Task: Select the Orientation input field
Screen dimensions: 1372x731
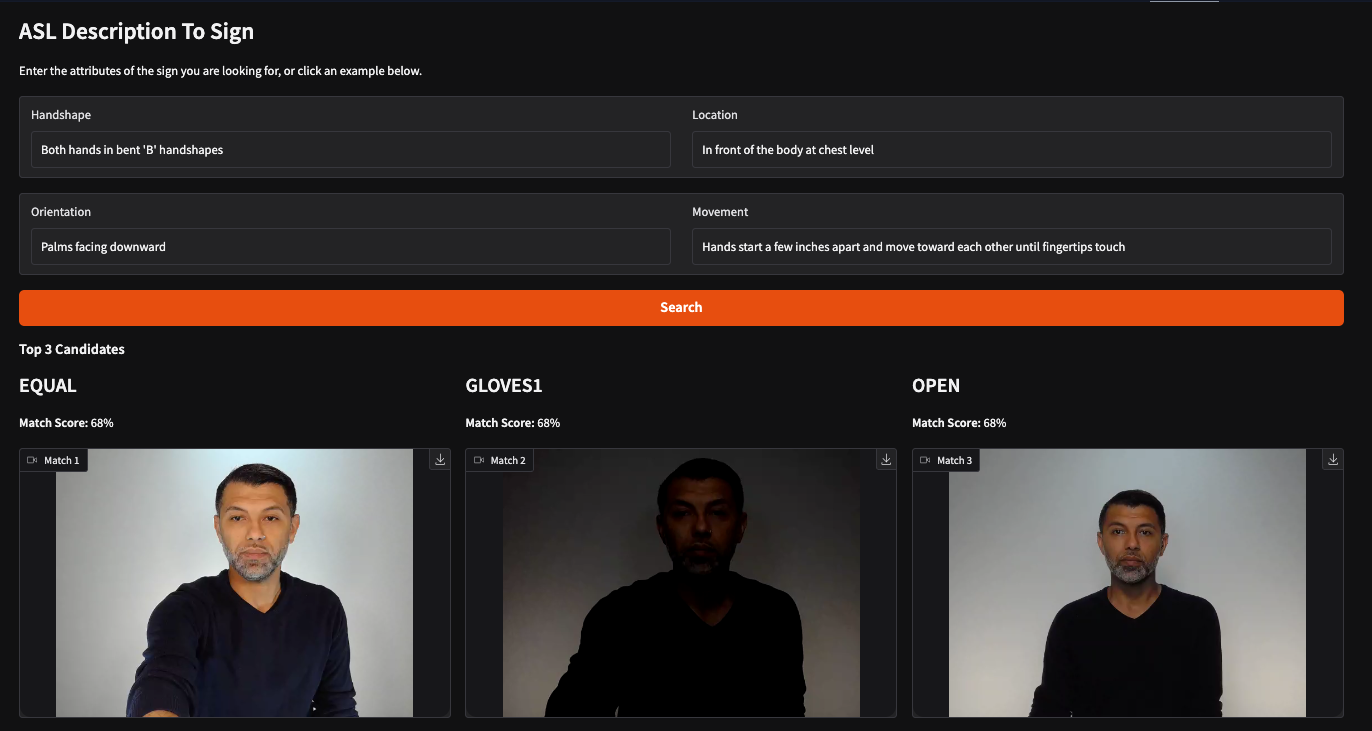Action: click(350, 247)
